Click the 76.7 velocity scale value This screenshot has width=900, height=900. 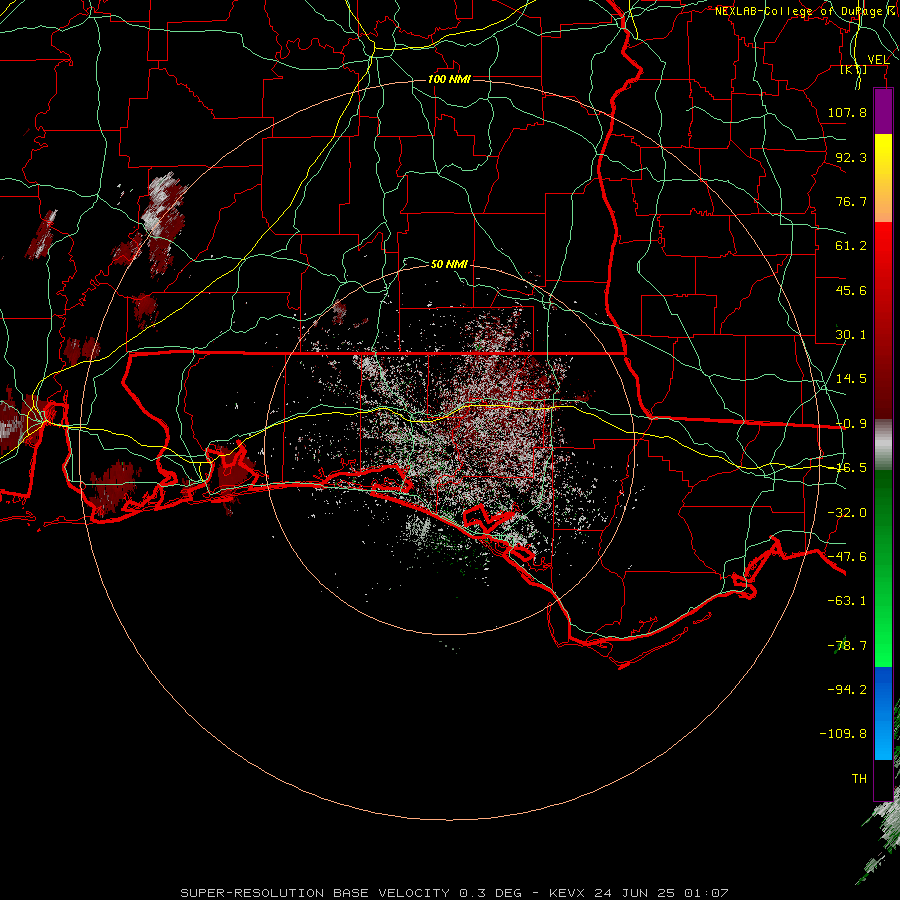[851, 201]
